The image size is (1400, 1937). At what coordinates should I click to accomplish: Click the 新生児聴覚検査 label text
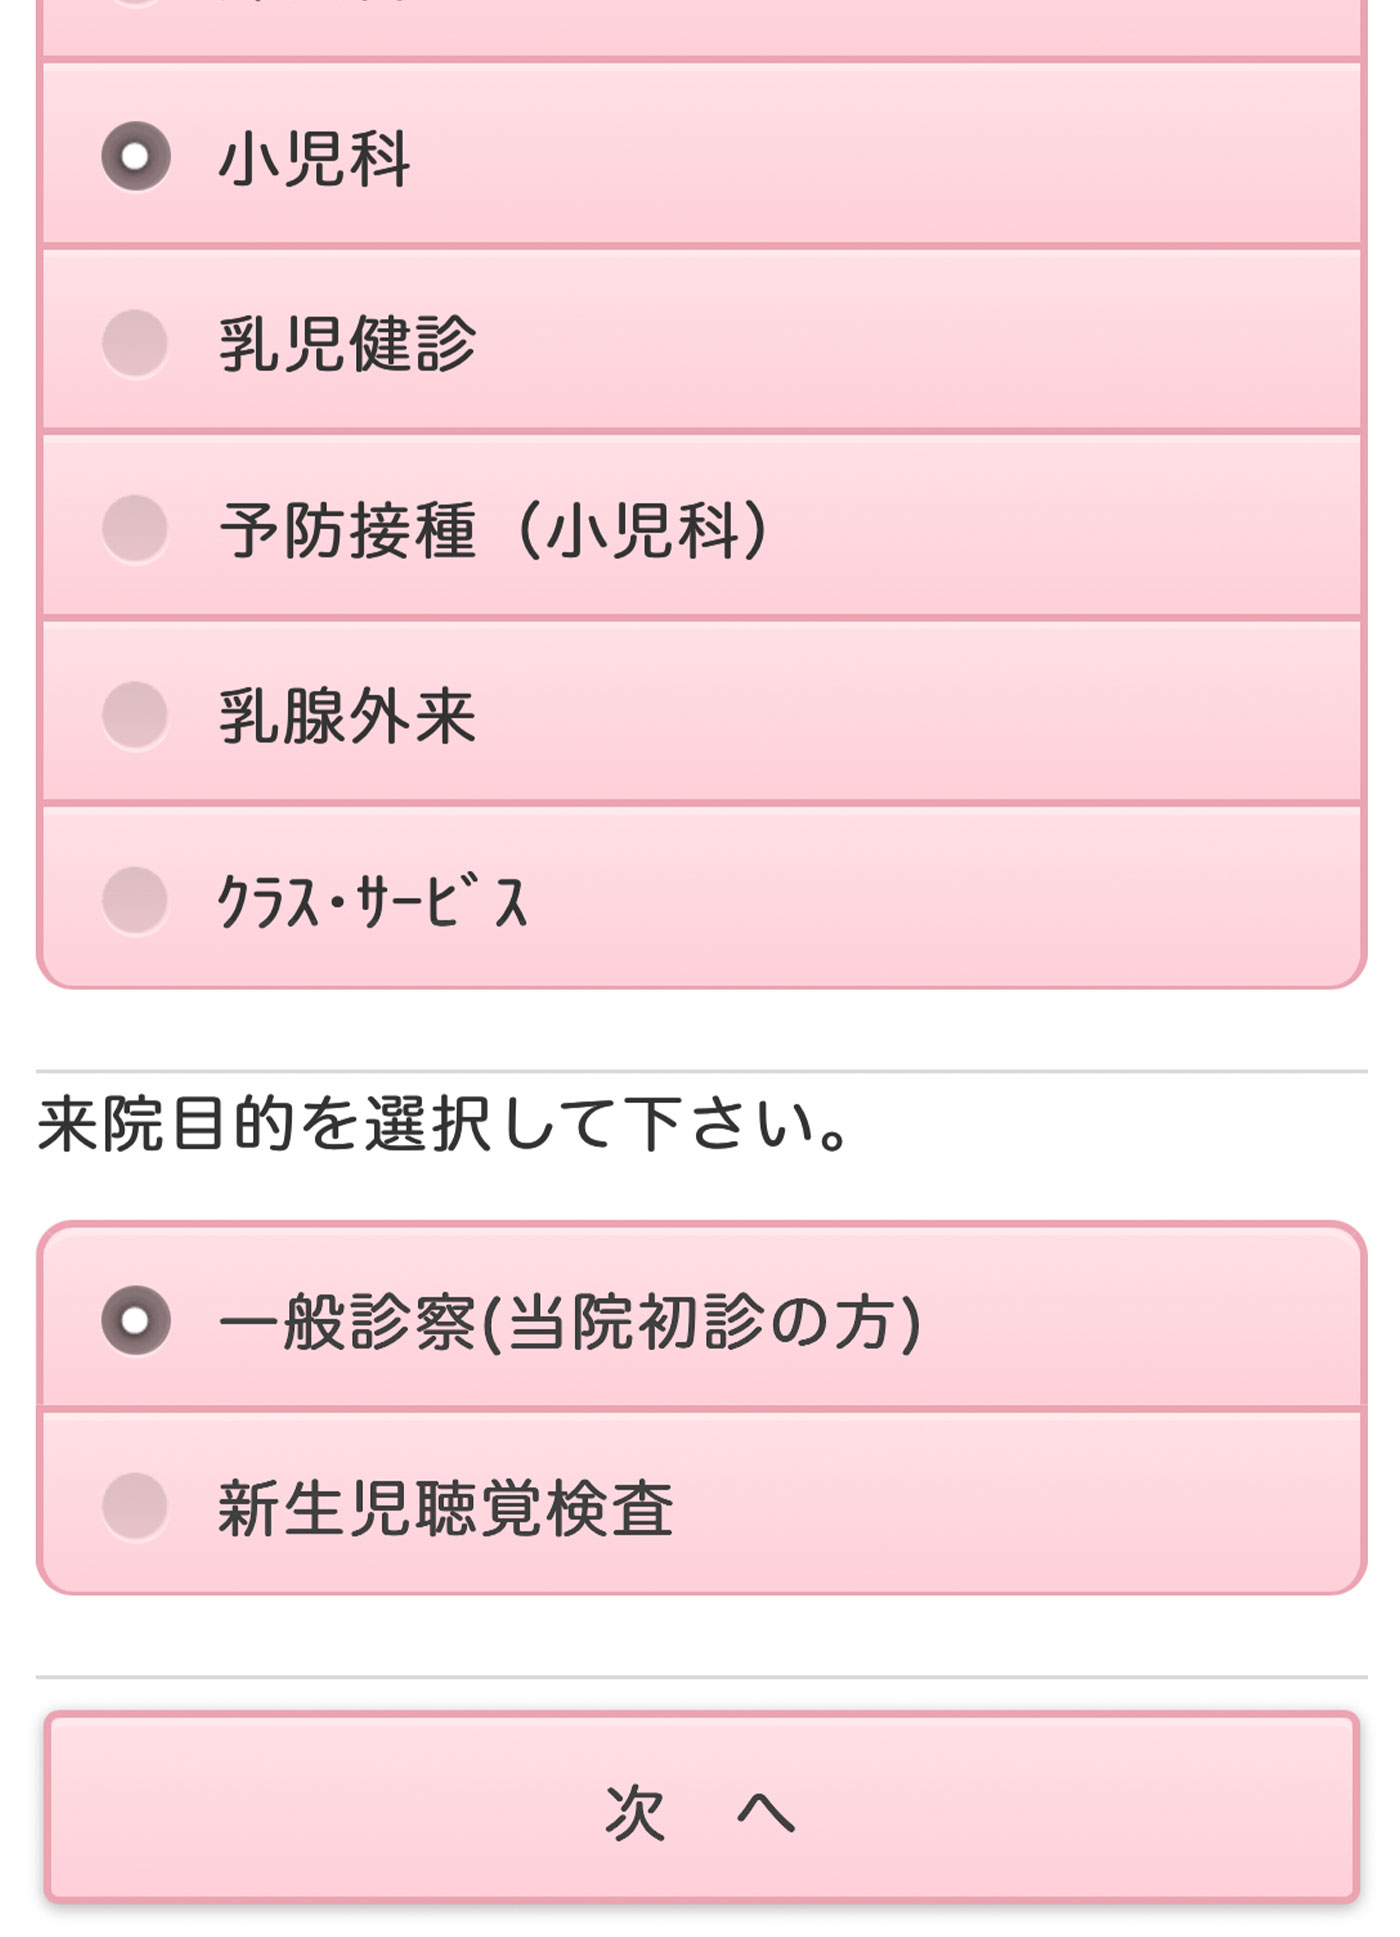tap(446, 1508)
